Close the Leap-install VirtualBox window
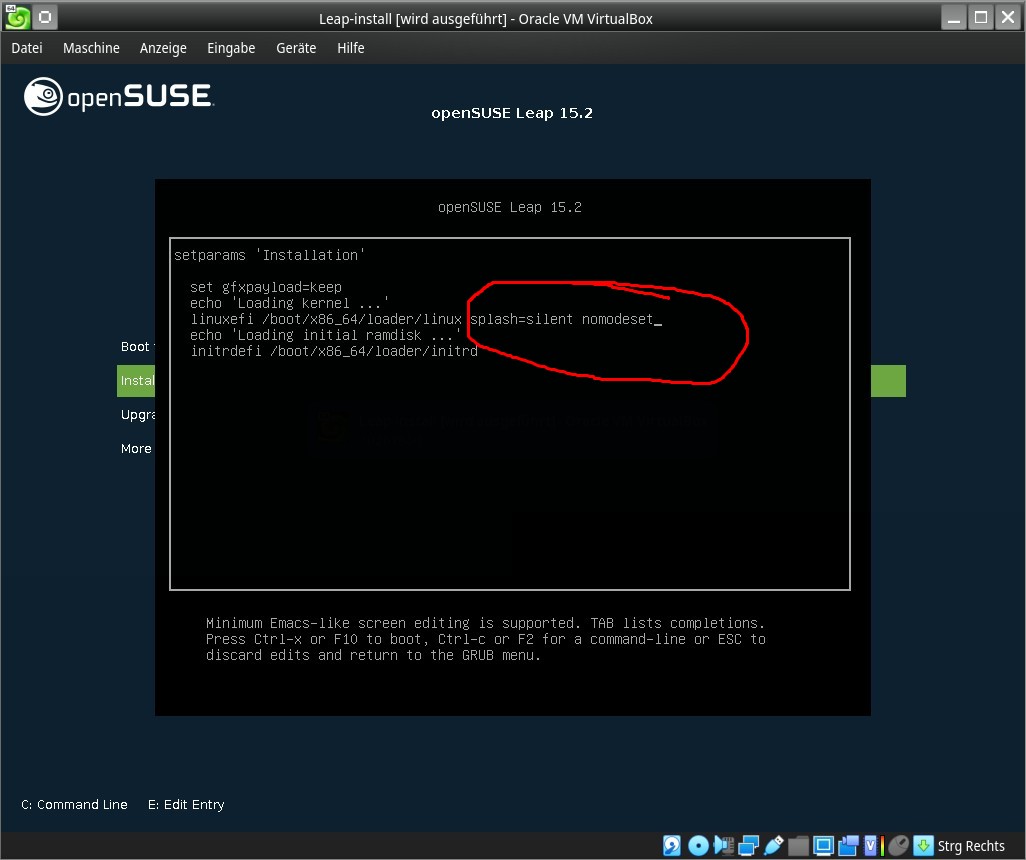This screenshot has width=1026, height=860. click(x=1008, y=17)
